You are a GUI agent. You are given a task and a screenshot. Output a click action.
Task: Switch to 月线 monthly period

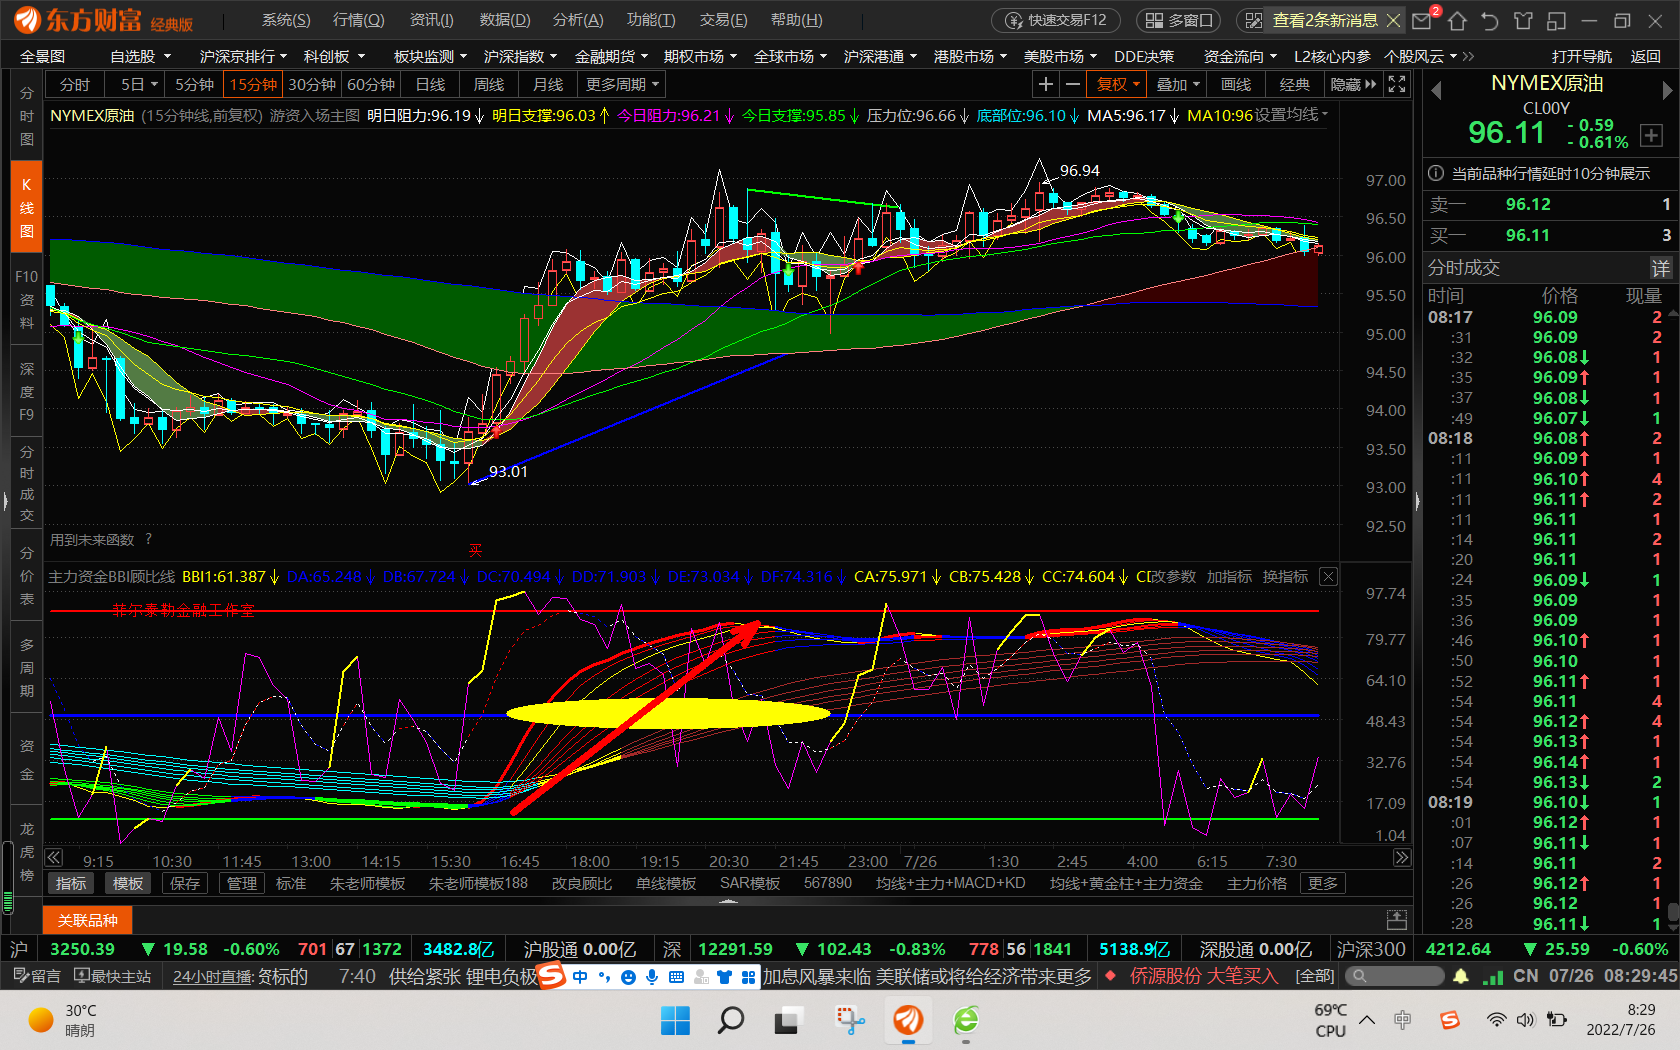(548, 85)
